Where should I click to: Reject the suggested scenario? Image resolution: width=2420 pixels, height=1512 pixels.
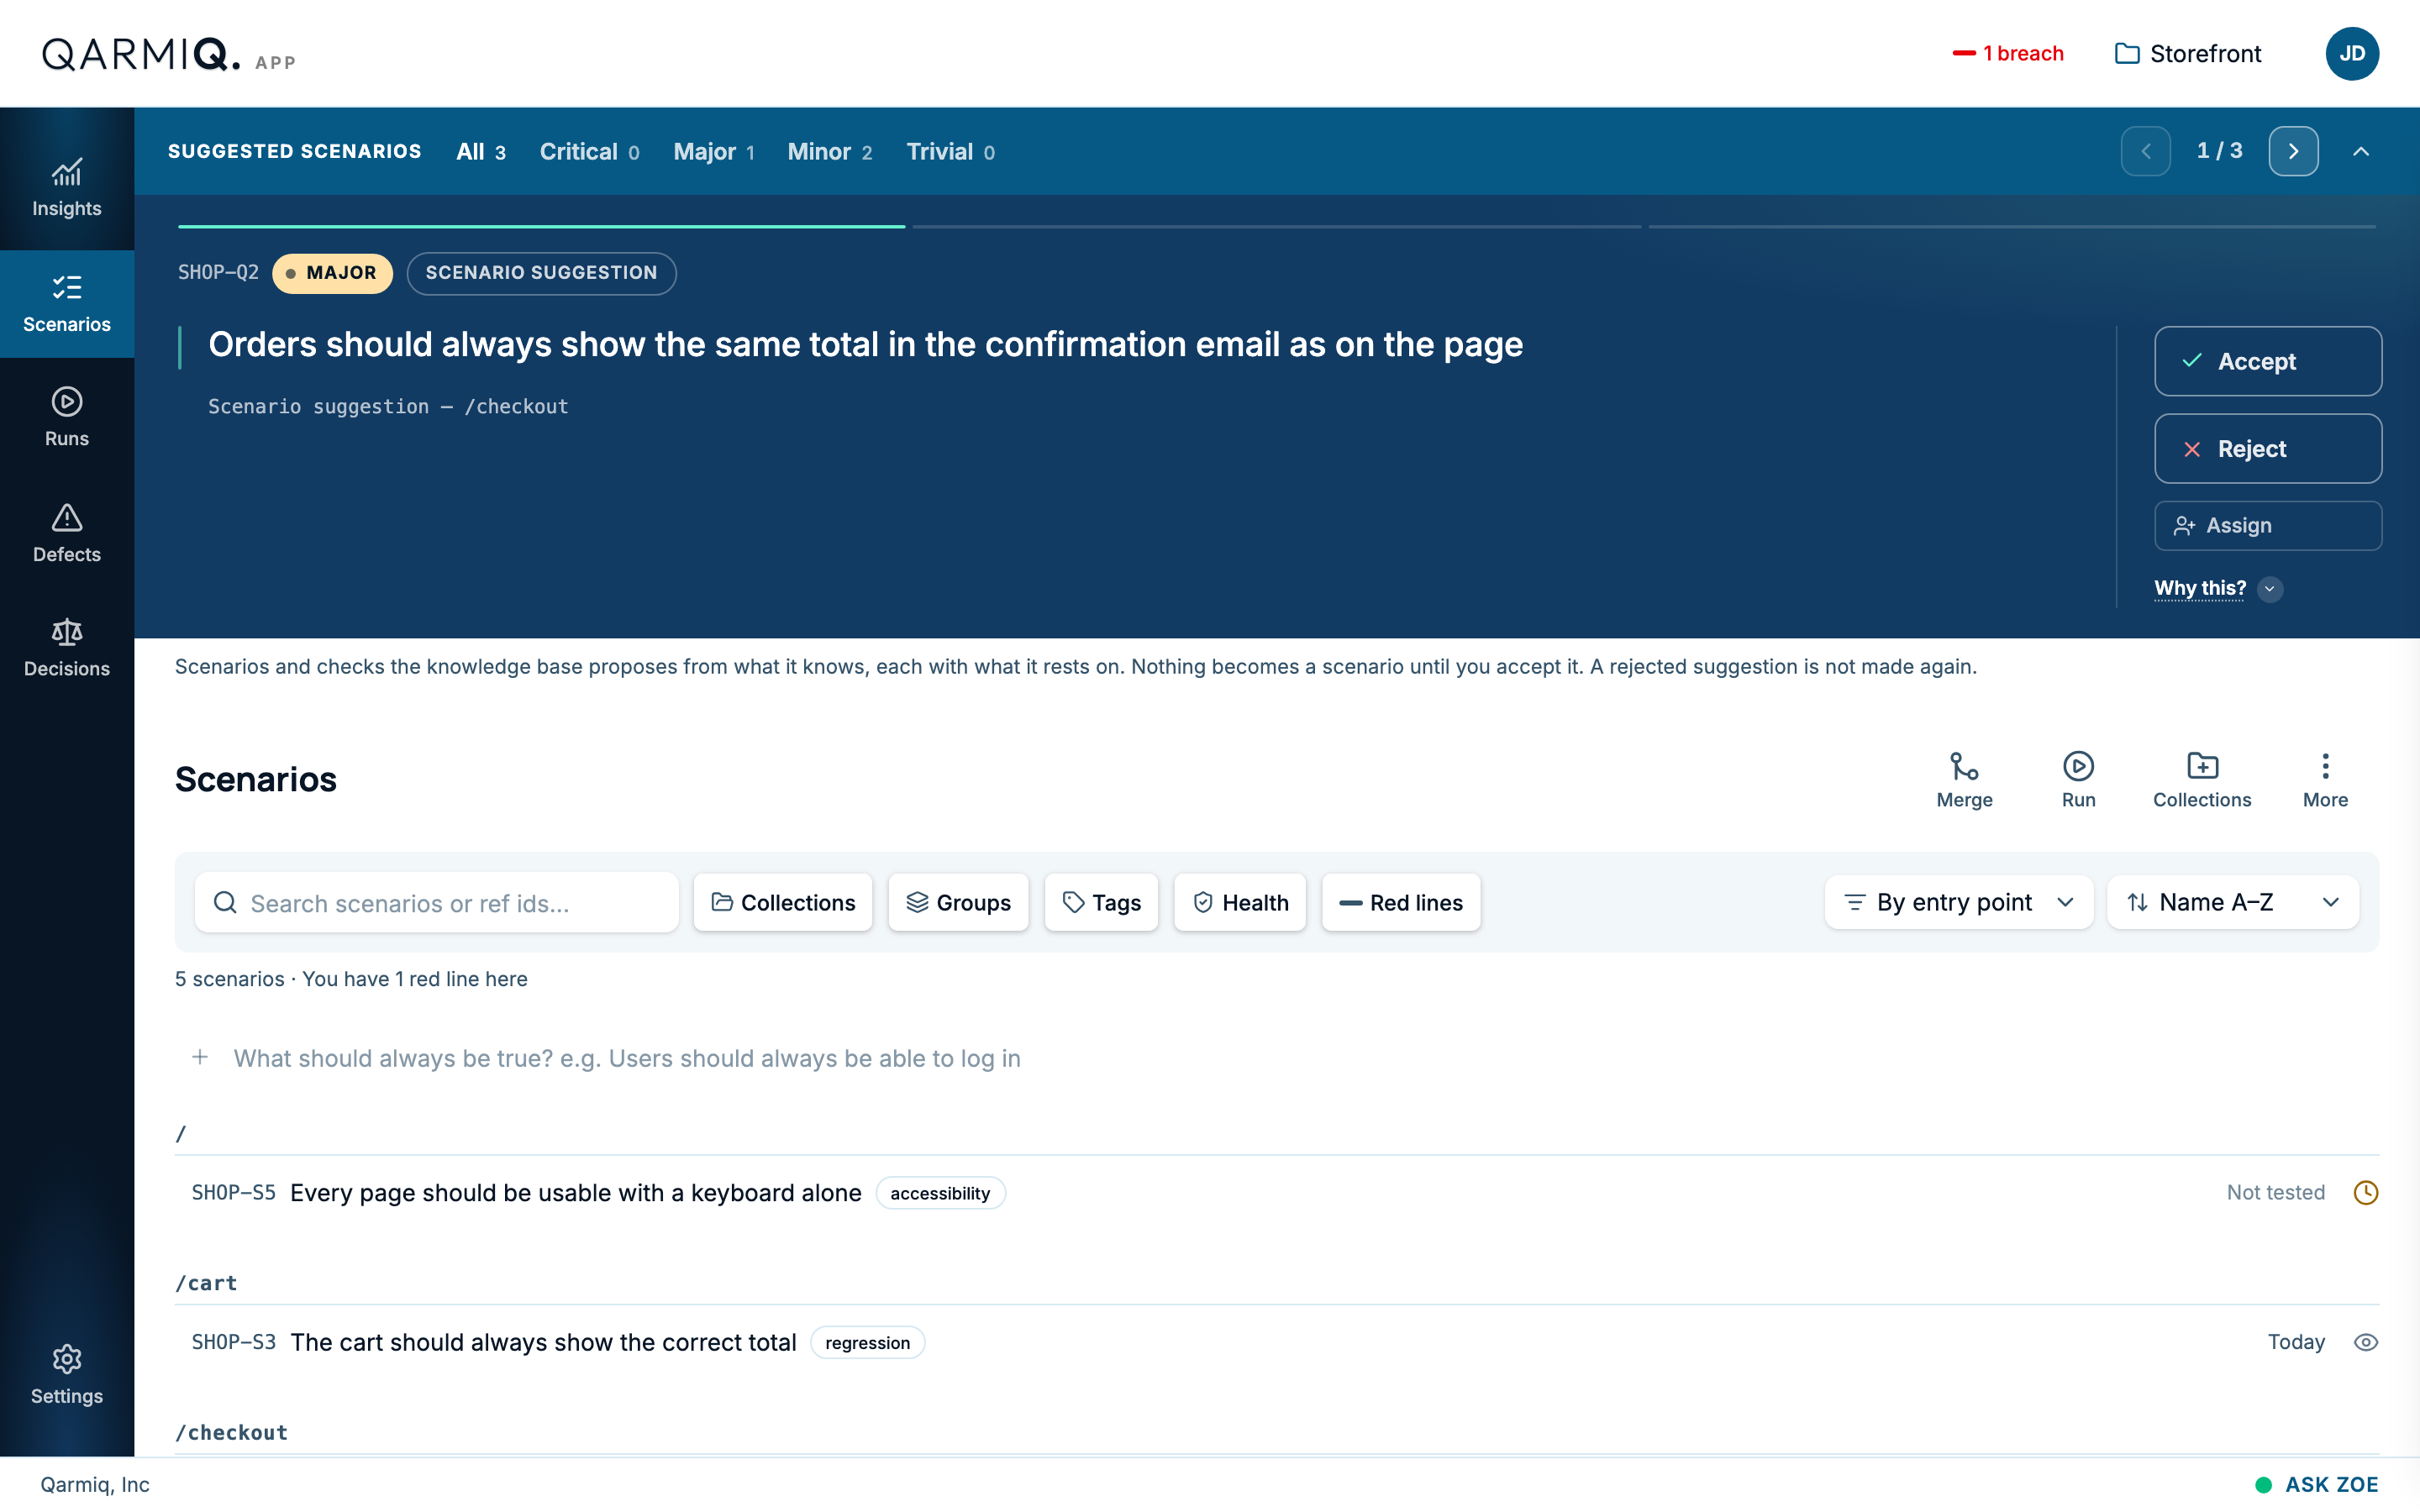[x=2267, y=449]
